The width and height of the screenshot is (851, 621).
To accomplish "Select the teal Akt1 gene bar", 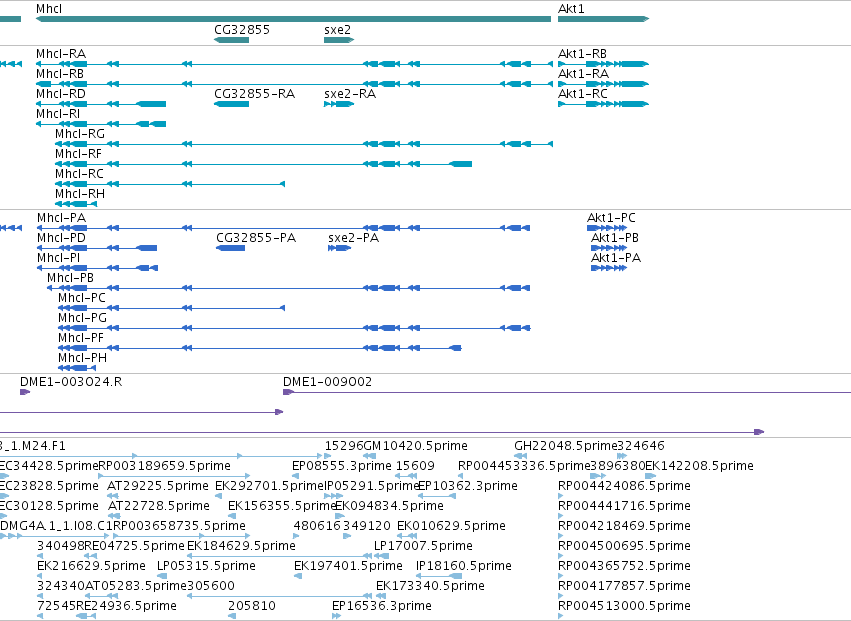I will click(x=604, y=19).
